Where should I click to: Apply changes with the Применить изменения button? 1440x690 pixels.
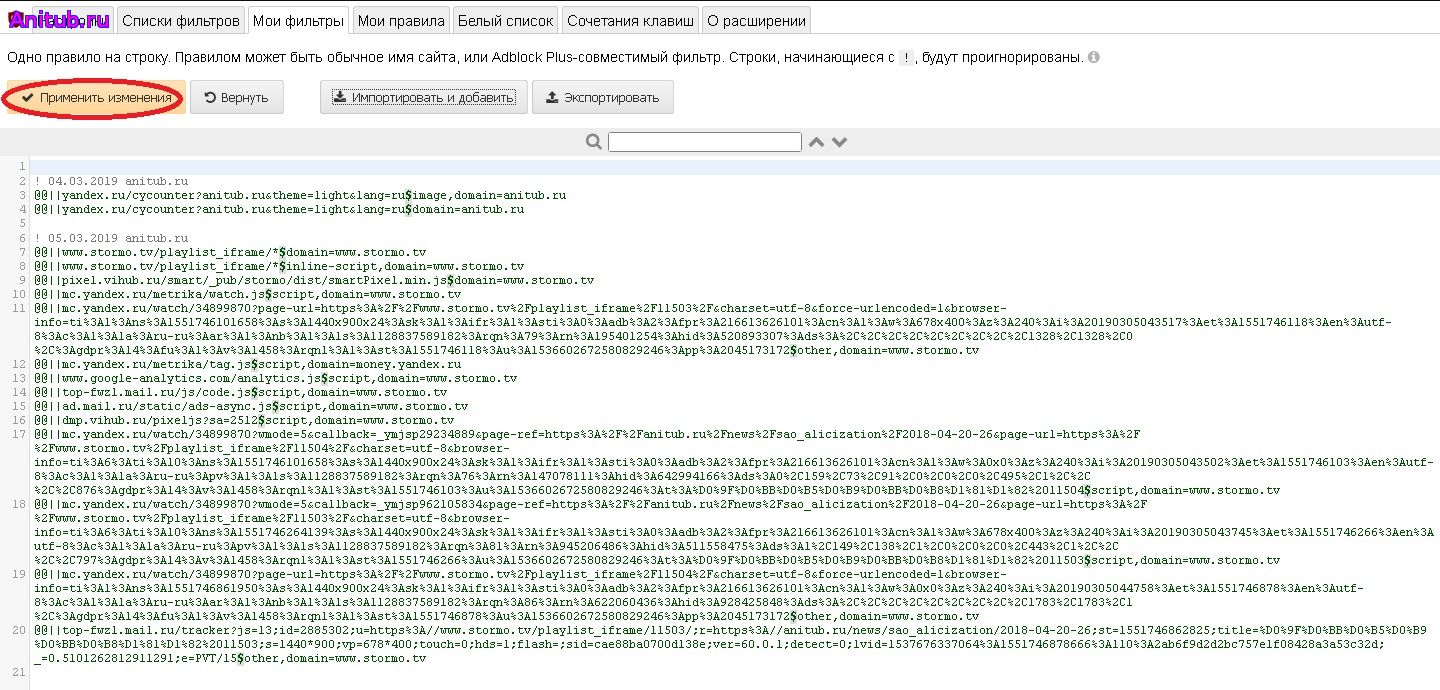coord(96,98)
